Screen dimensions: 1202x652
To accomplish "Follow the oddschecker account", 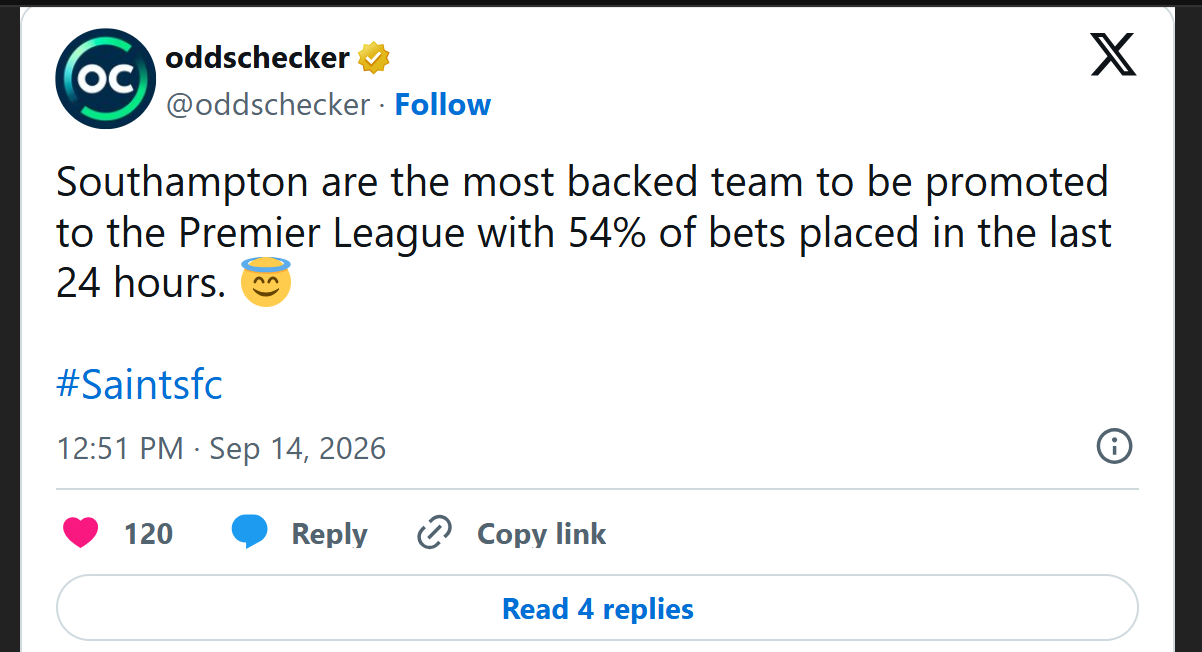I will tap(443, 104).
